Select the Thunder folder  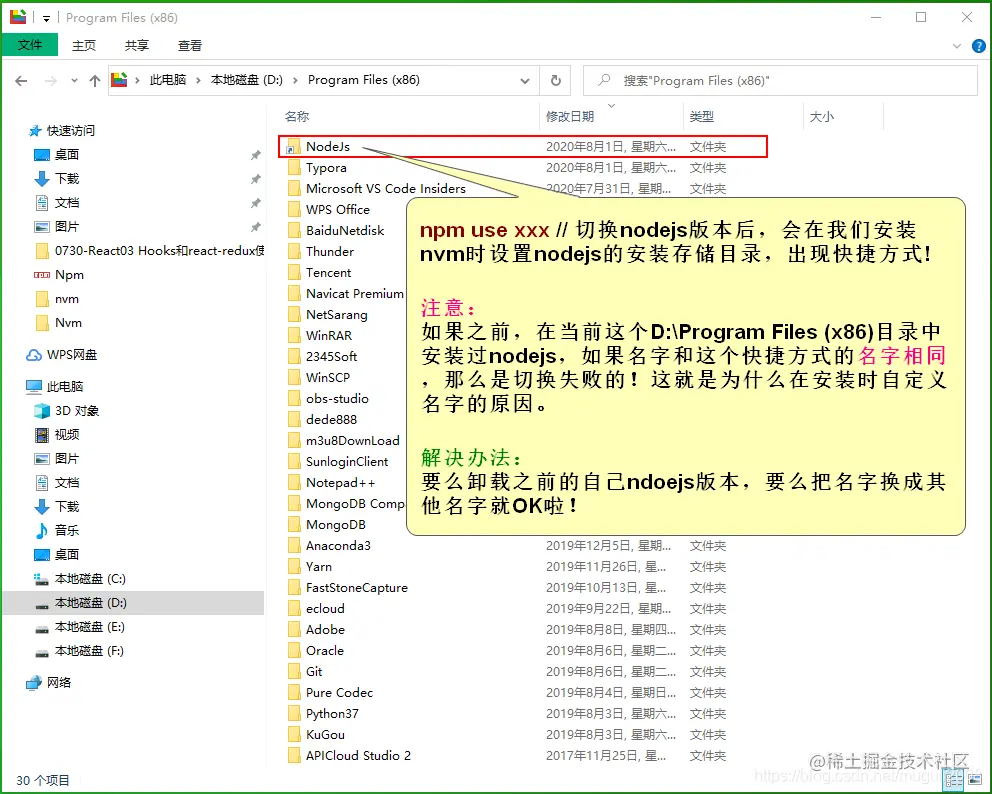[x=321, y=251]
